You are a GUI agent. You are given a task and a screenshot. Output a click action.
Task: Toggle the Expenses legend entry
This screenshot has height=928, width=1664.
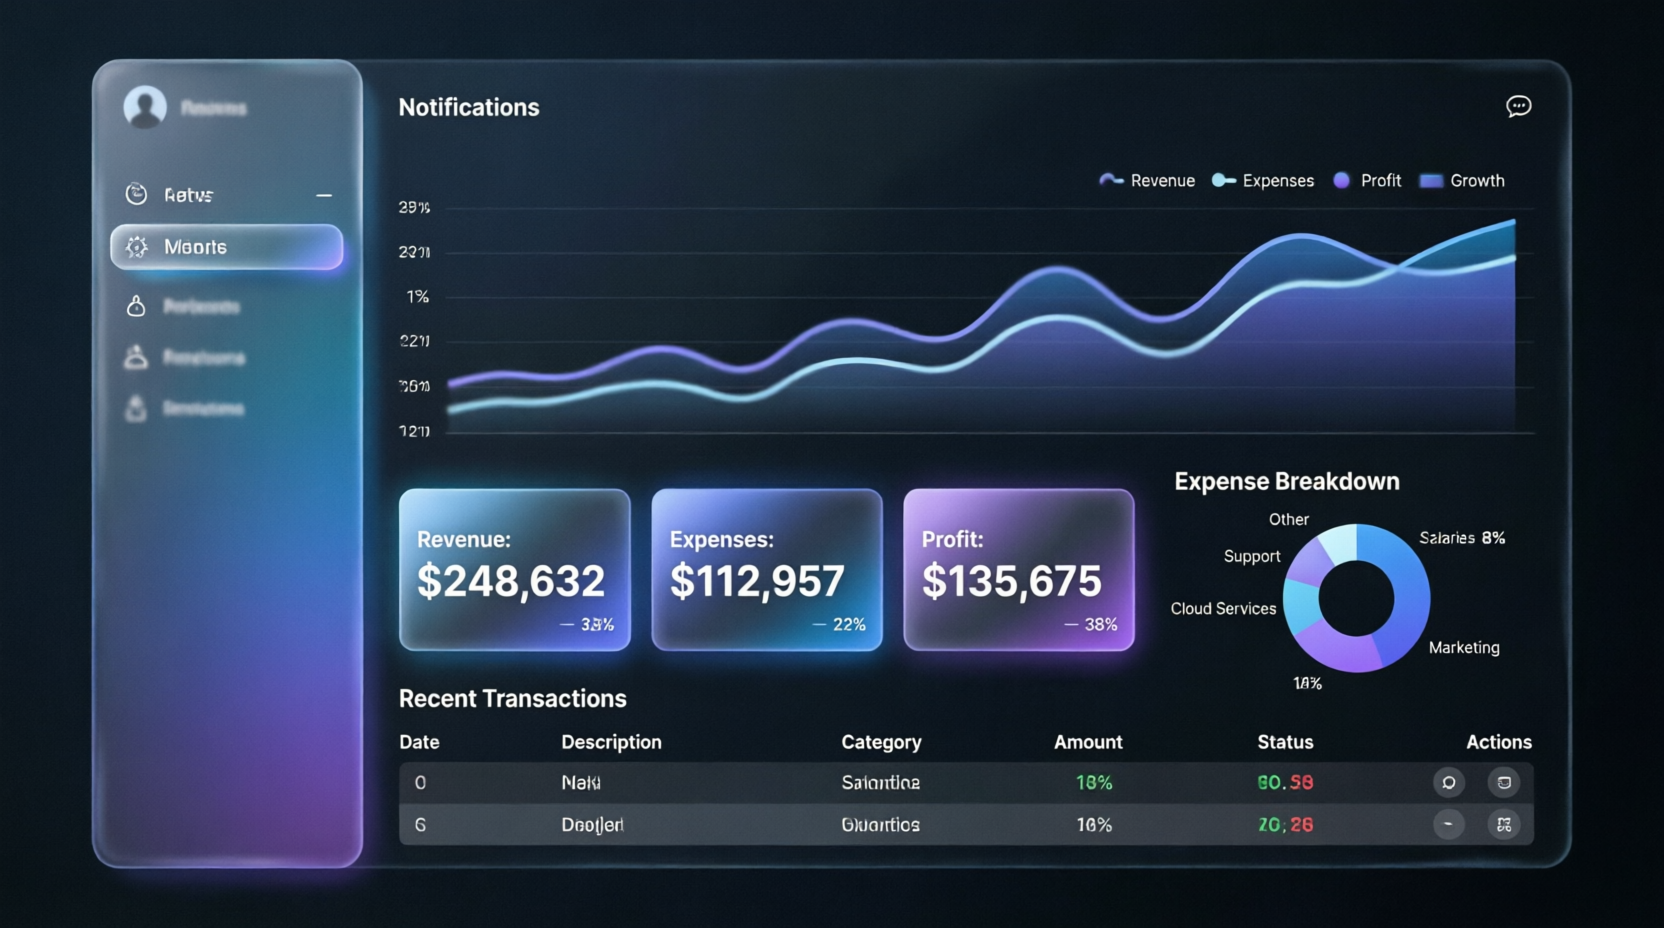pyautogui.click(x=1263, y=181)
